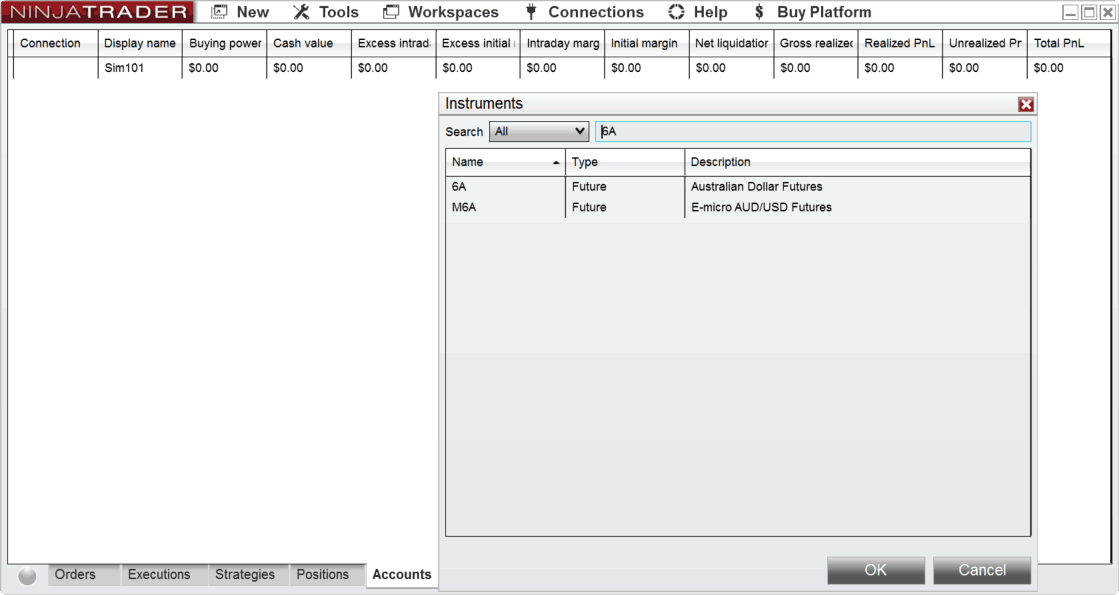Sort instruments by Name column
This screenshot has height=595, width=1119.
click(x=505, y=162)
